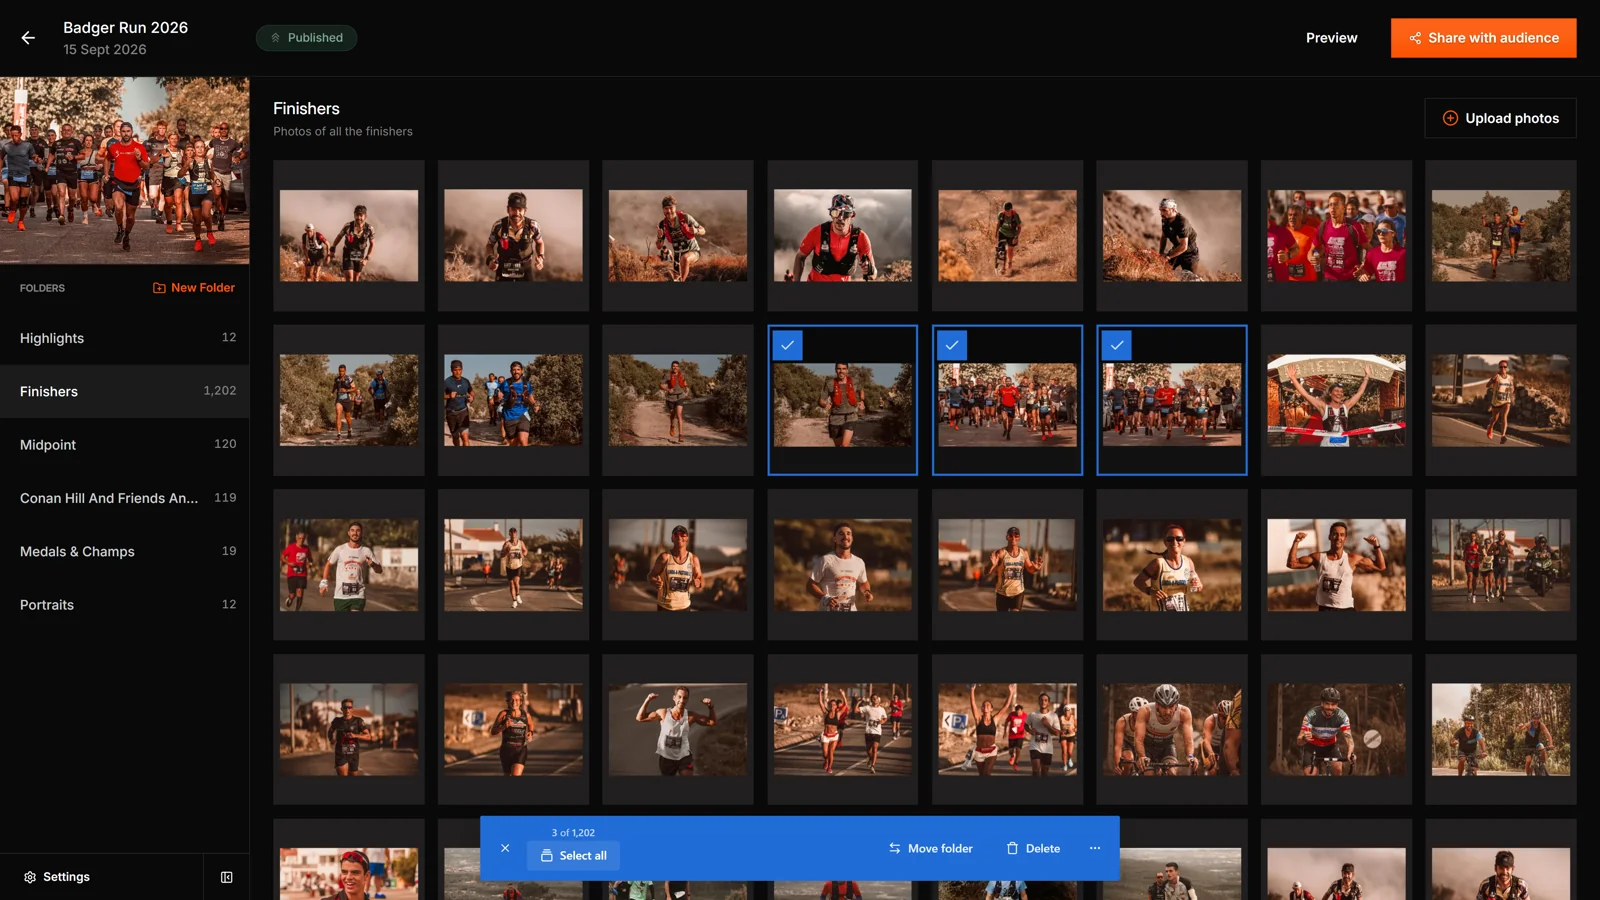Open the Medals & Champs folder
Viewport: 1600px width, 900px height.
pyautogui.click(x=125, y=551)
